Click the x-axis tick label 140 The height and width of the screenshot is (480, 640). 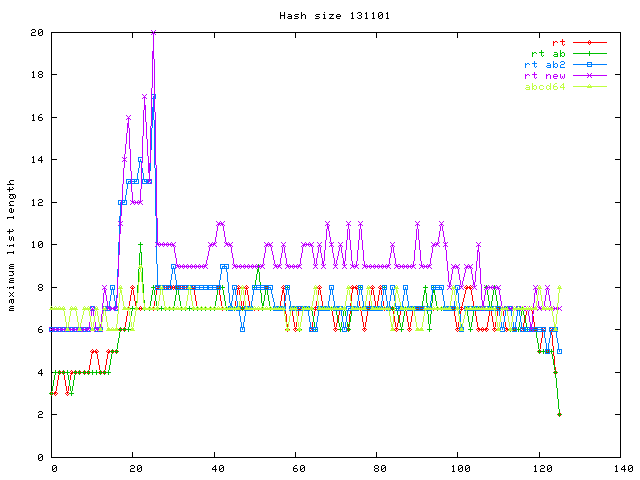pos(623,469)
